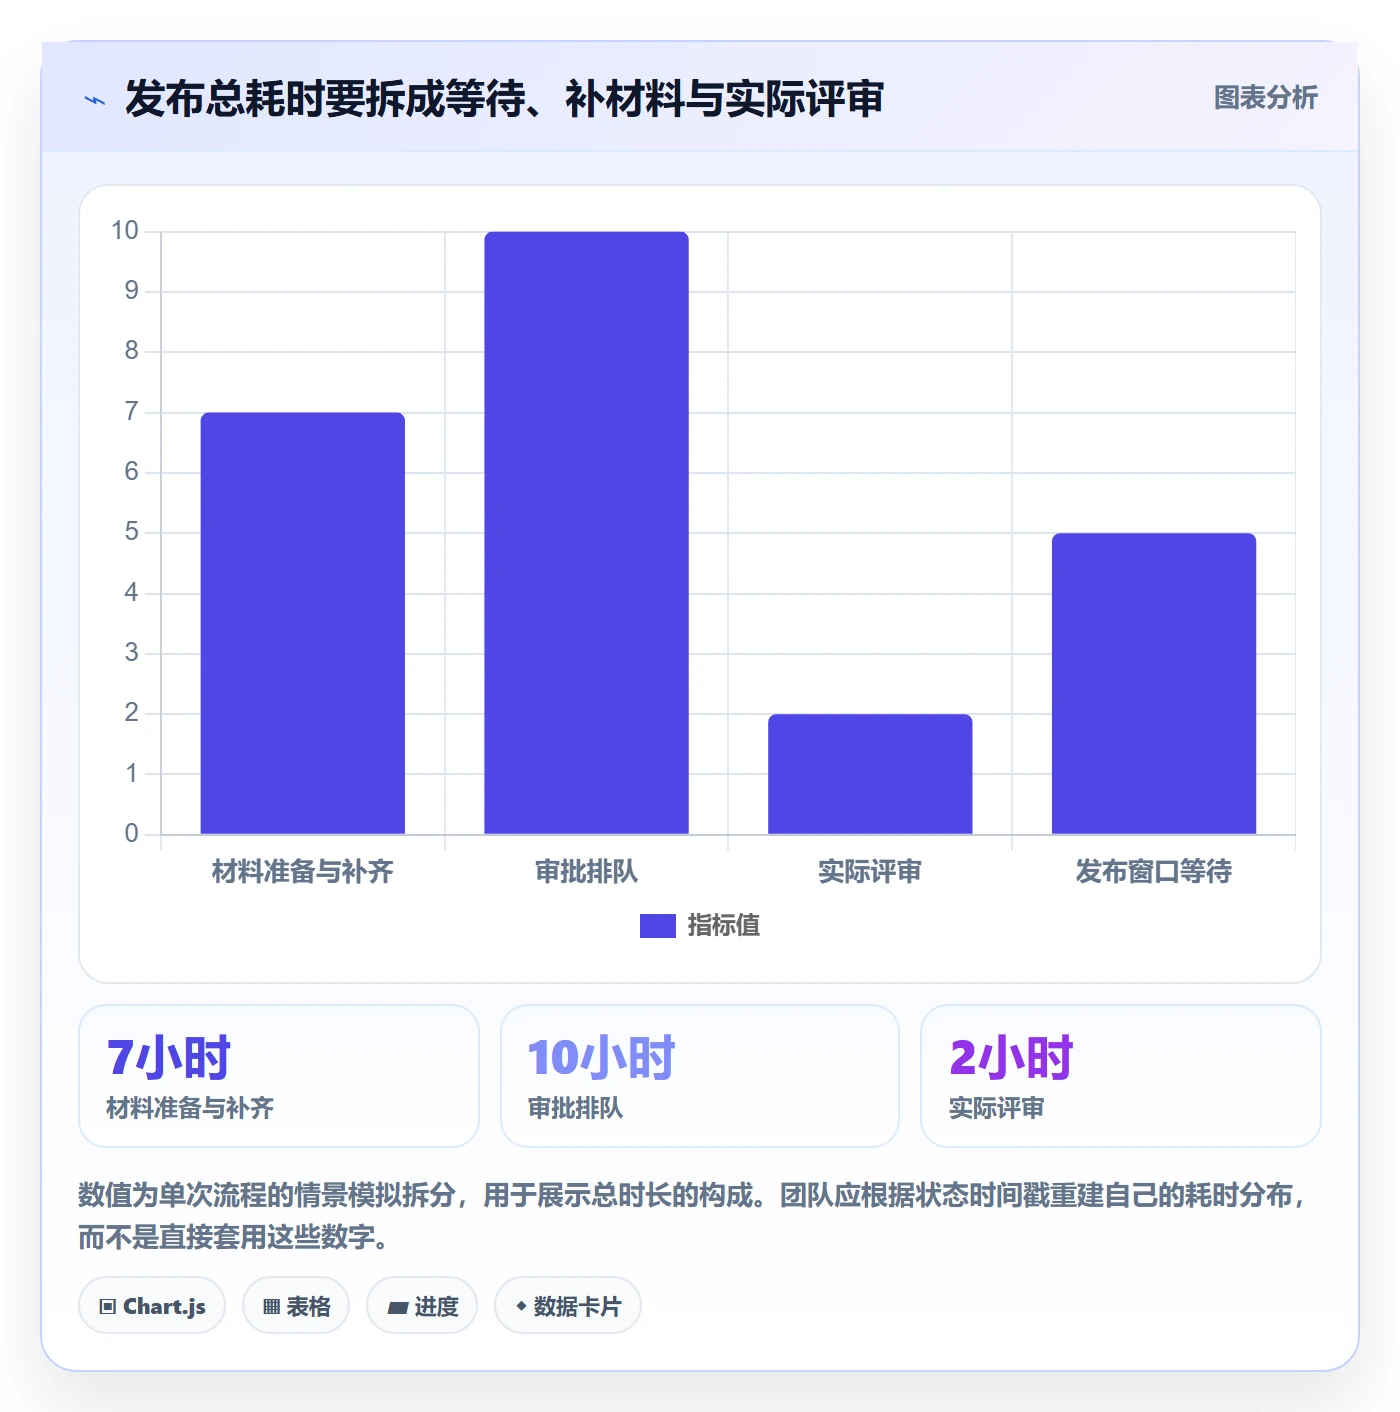This screenshot has height=1412, width=1400.
Task: Click the 发布窗口等待 x-axis label
Action: [1154, 872]
